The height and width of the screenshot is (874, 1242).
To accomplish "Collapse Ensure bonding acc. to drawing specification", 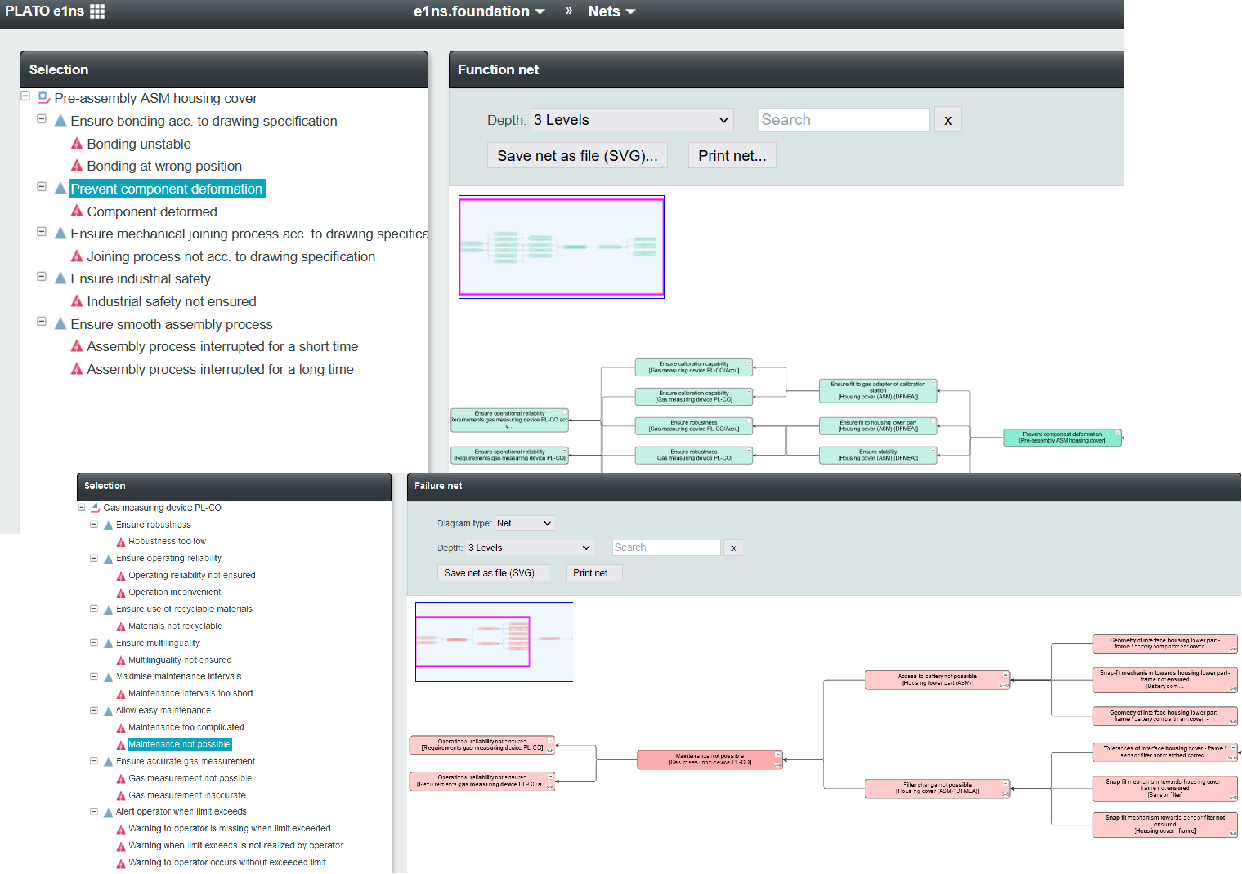I will [42, 118].
